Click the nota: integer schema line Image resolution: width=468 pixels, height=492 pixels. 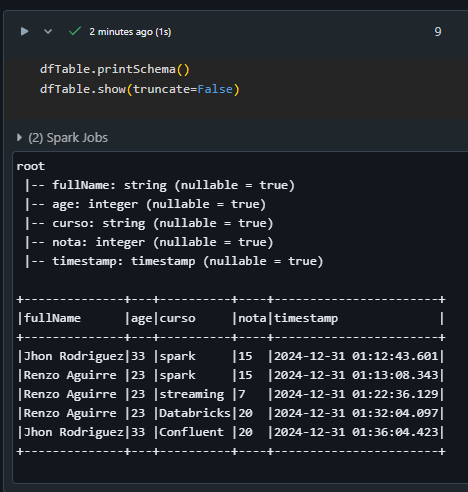149,242
